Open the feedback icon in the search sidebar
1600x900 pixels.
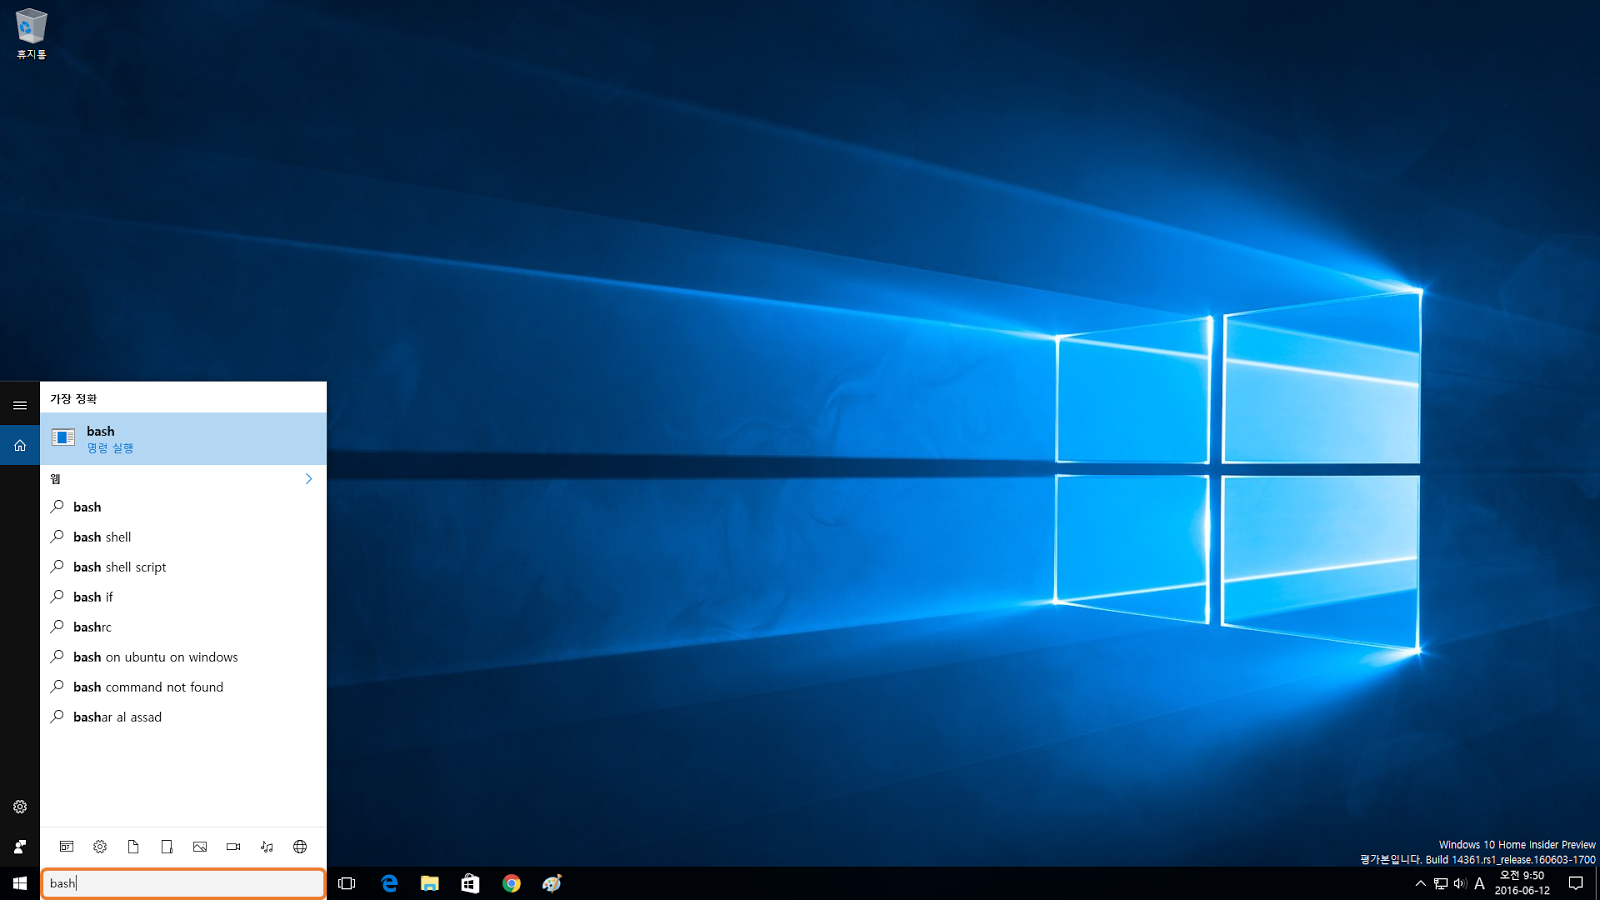(x=19, y=846)
